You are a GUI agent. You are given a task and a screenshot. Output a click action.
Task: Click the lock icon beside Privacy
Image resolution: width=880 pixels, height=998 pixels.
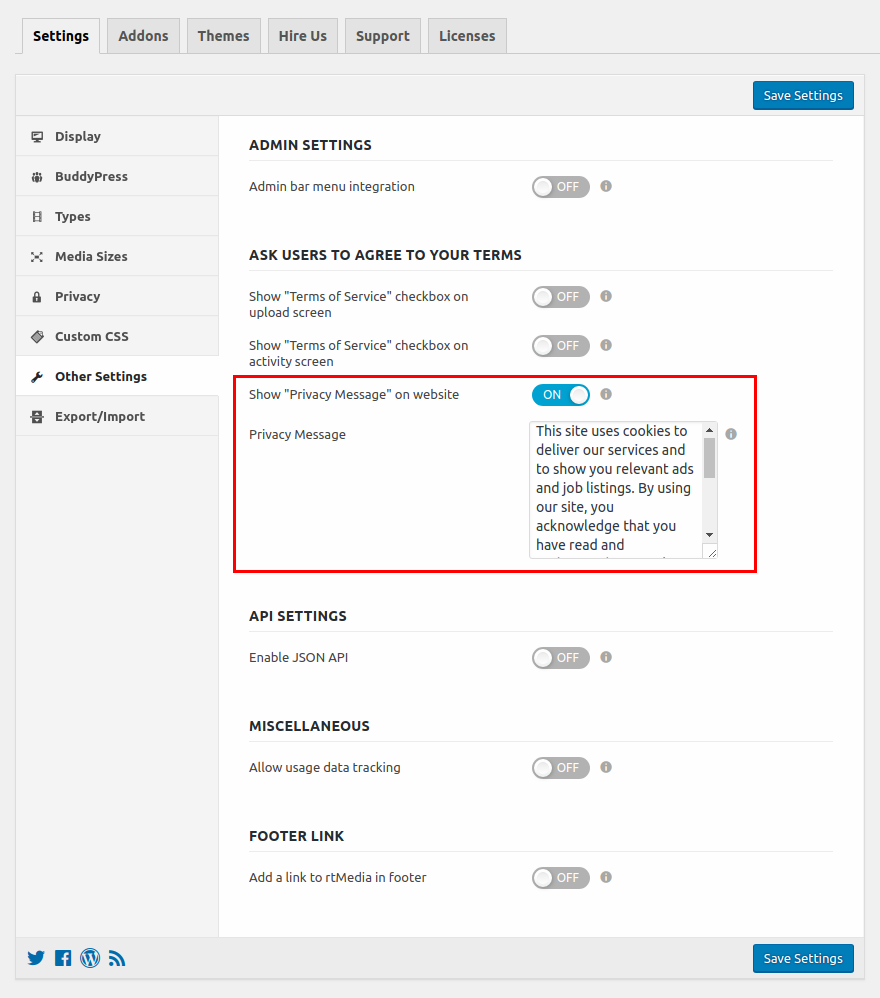pyautogui.click(x=38, y=296)
